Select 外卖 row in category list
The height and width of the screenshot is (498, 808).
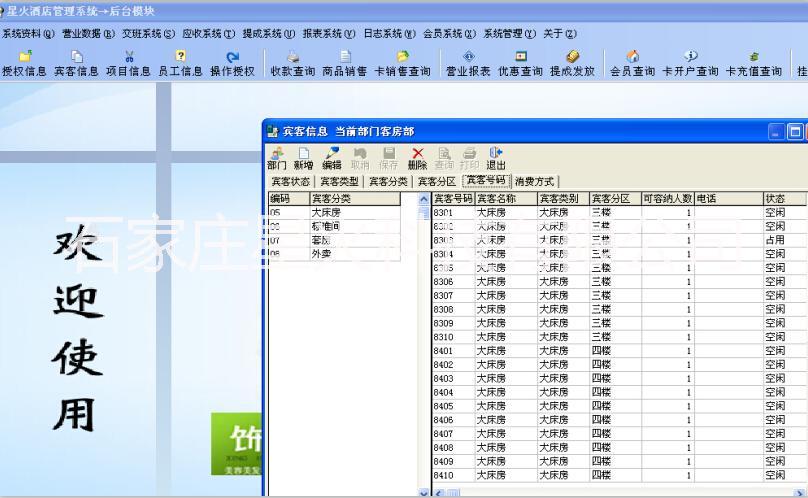[x=334, y=254]
